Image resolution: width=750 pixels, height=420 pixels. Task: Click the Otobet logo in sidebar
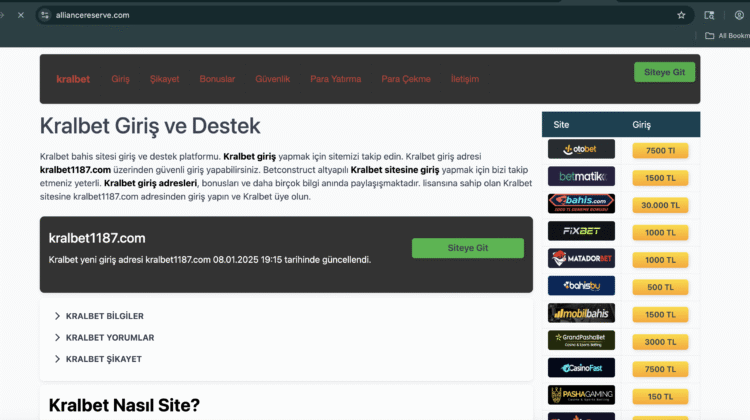point(581,150)
